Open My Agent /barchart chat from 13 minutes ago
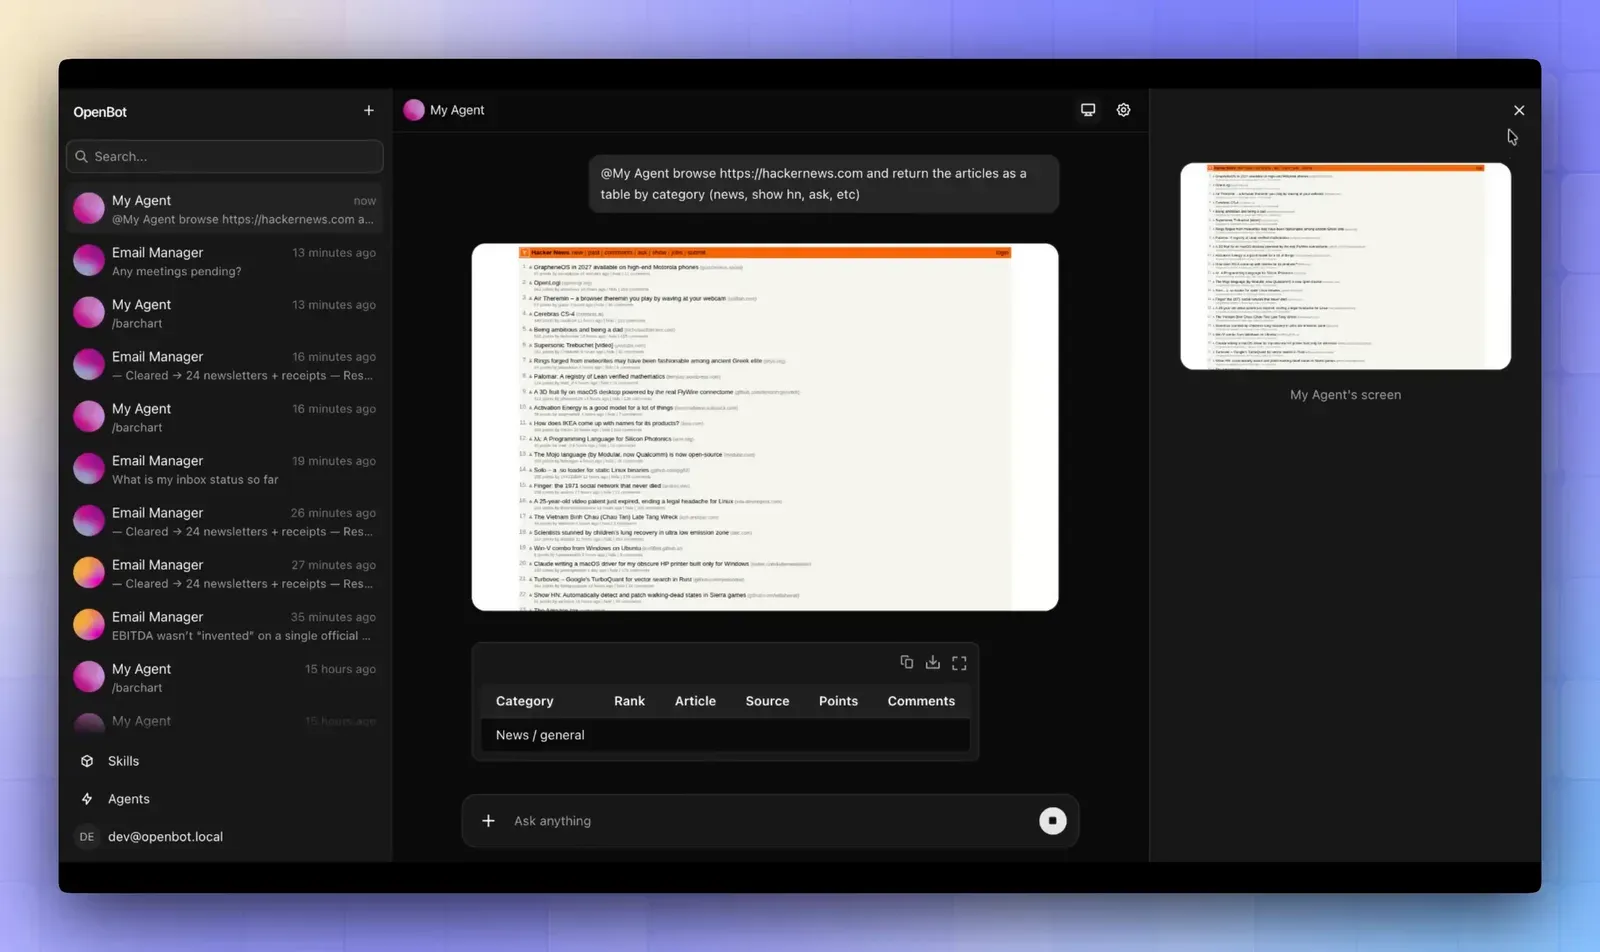This screenshot has height=952, width=1600. (225, 313)
